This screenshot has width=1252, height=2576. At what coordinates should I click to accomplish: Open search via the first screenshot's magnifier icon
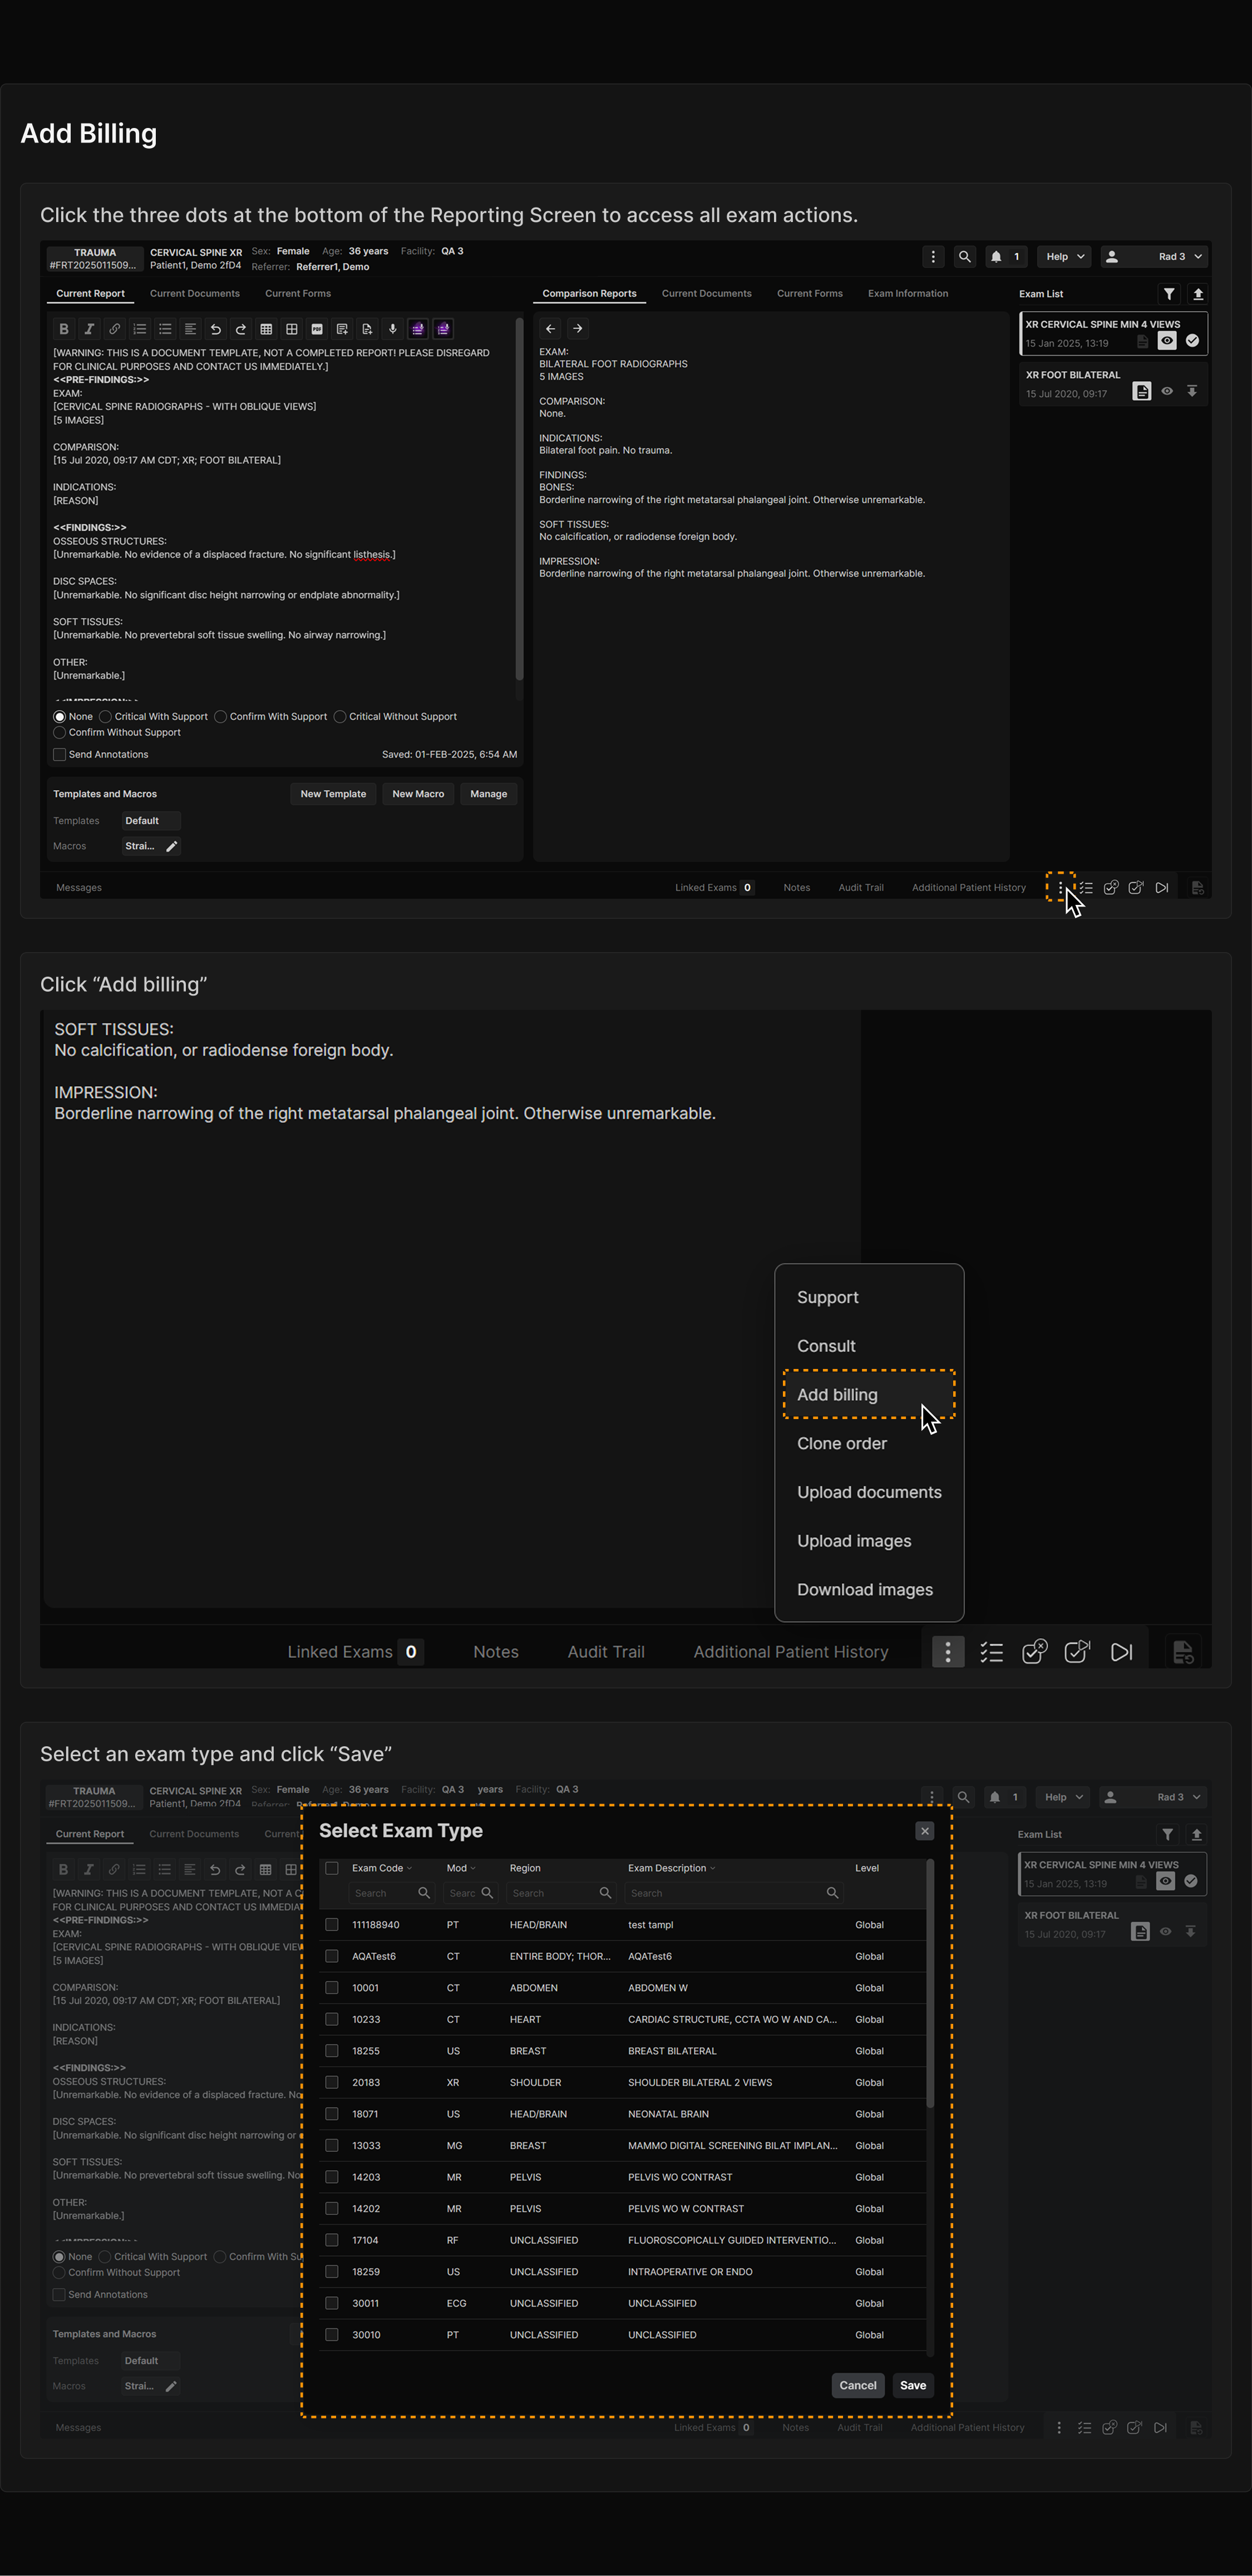click(x=964, y=257)
